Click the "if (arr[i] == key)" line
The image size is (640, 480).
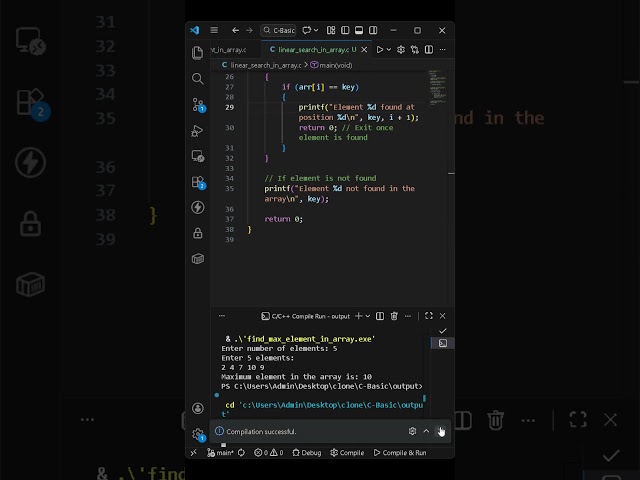(x=320, y=87)
